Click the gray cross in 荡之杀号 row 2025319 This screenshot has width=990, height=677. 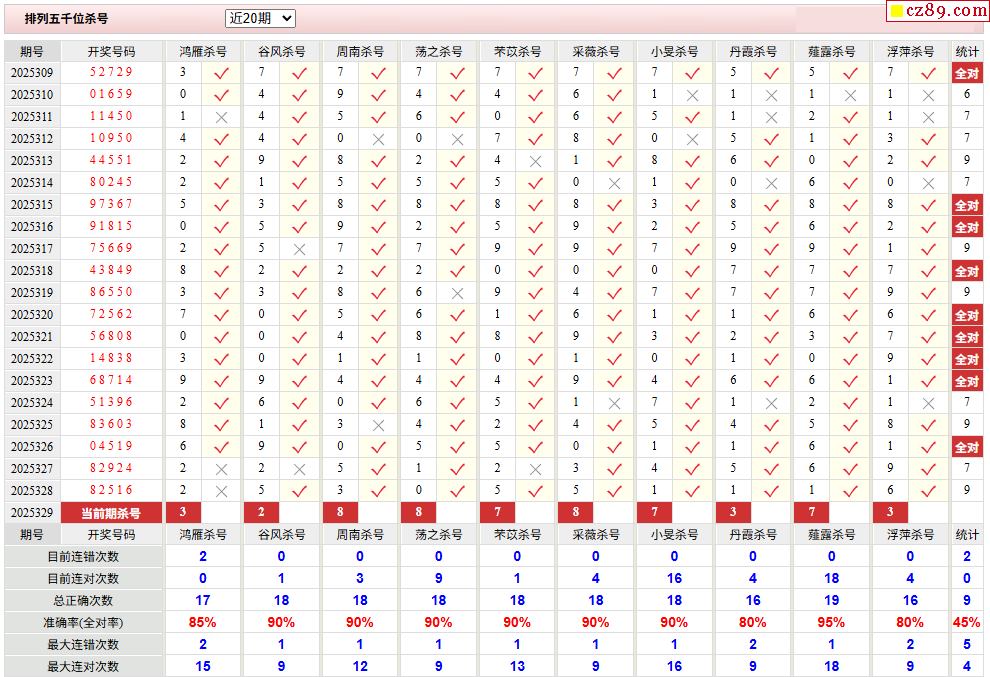(457, 293)
